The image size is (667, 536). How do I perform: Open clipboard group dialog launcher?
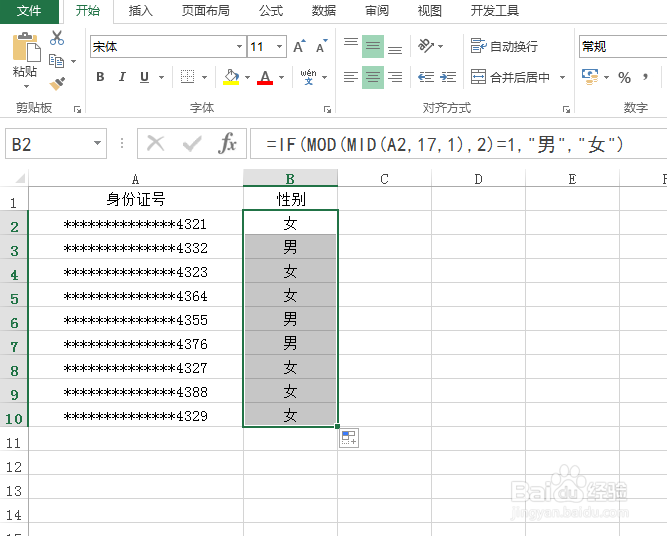pyautogui.click(x=77, y=110)
